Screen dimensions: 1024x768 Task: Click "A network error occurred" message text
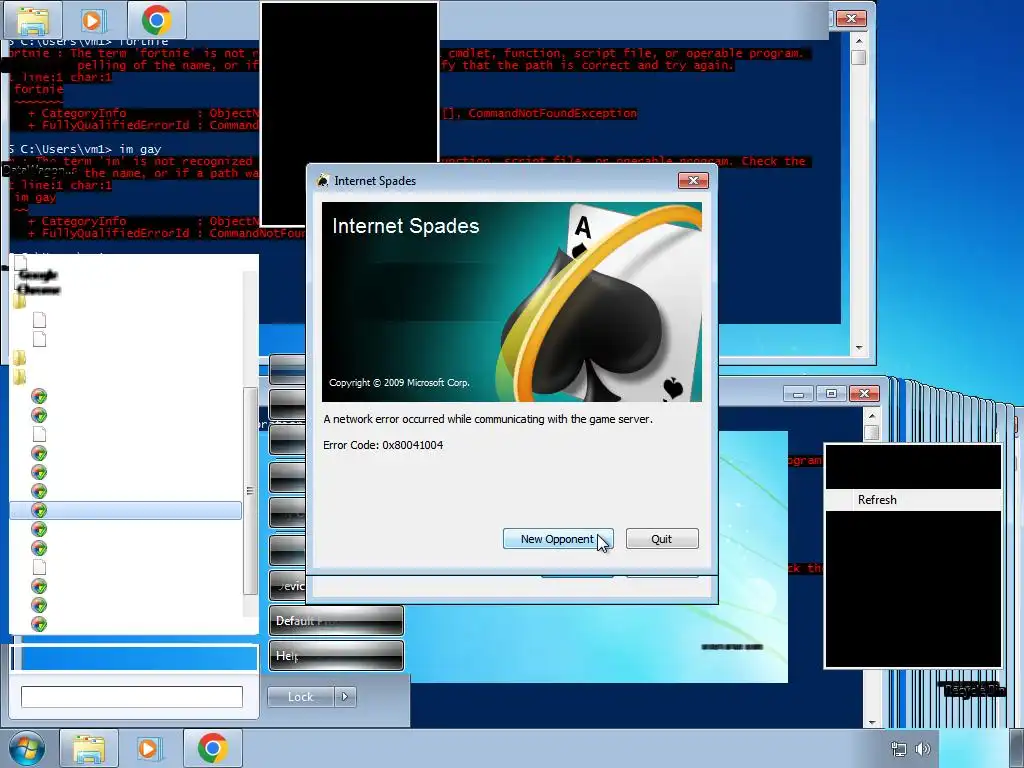coord(488,419)
